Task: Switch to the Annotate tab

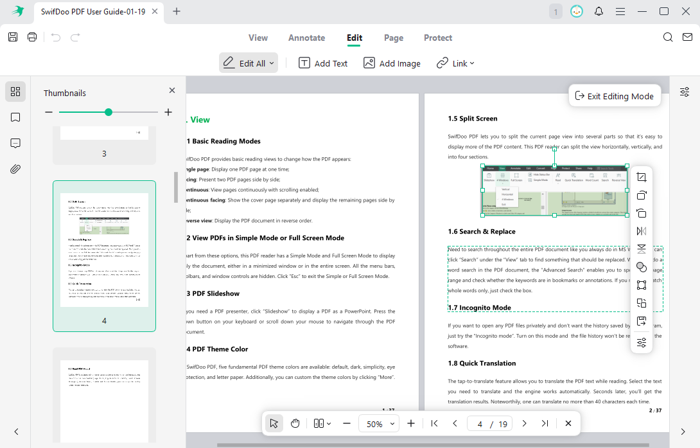Action: click(307, 38)
